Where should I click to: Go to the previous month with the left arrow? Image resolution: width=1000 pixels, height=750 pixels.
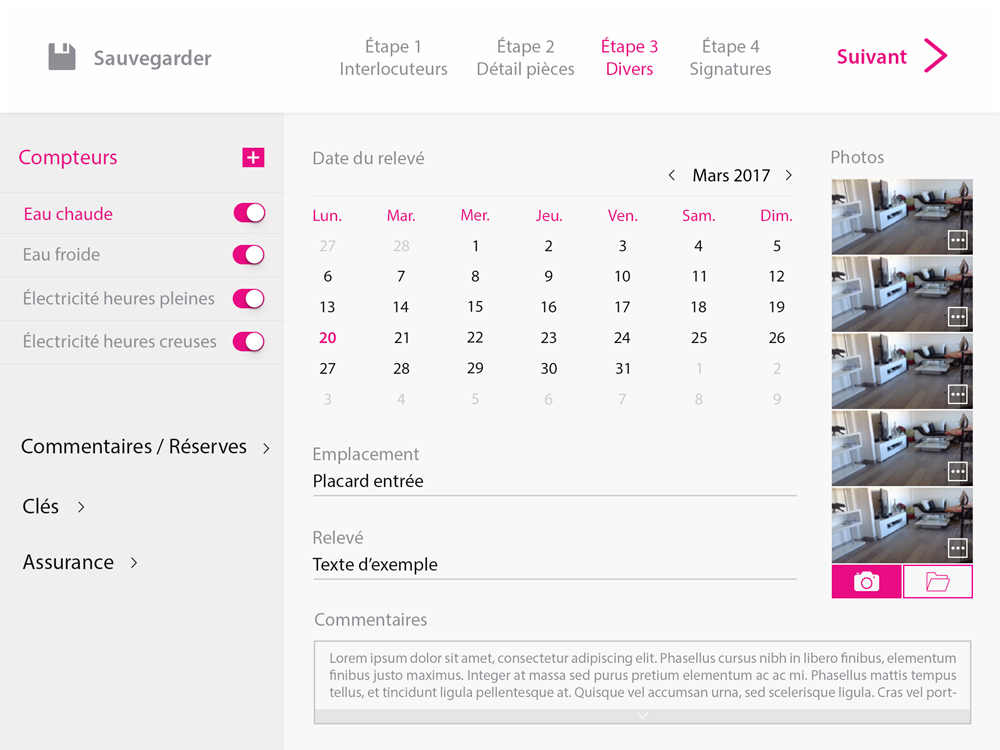[672, 175]
